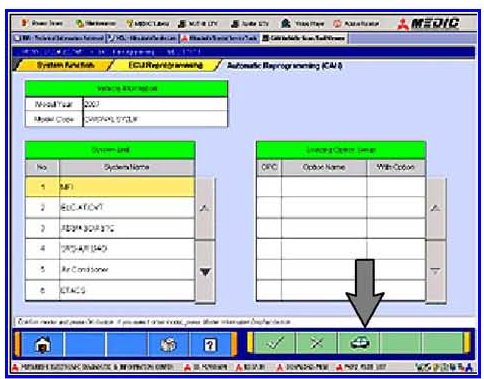Select the ETACS system row
This screenshot has width=484, height=379.
110,290
